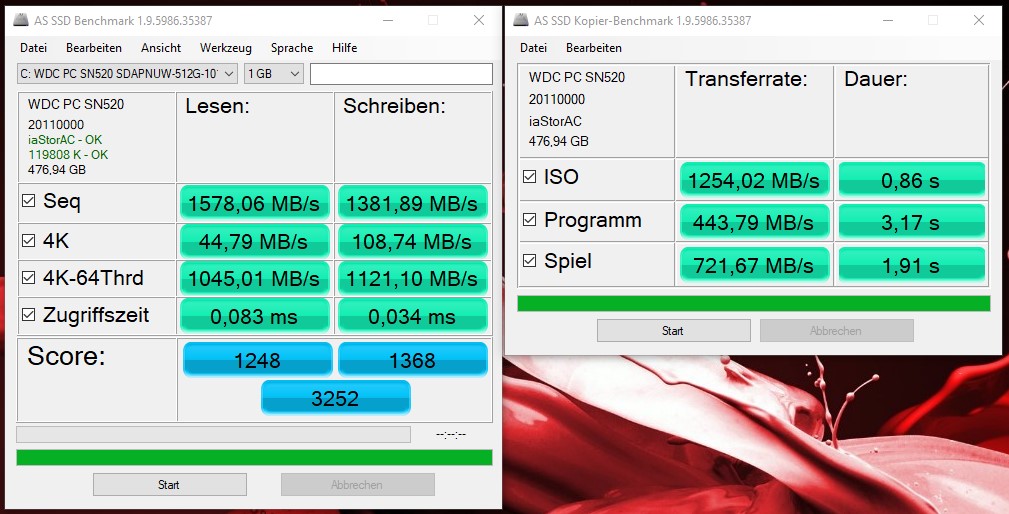Close the Kopier-Benchmark window

(979, 20)
